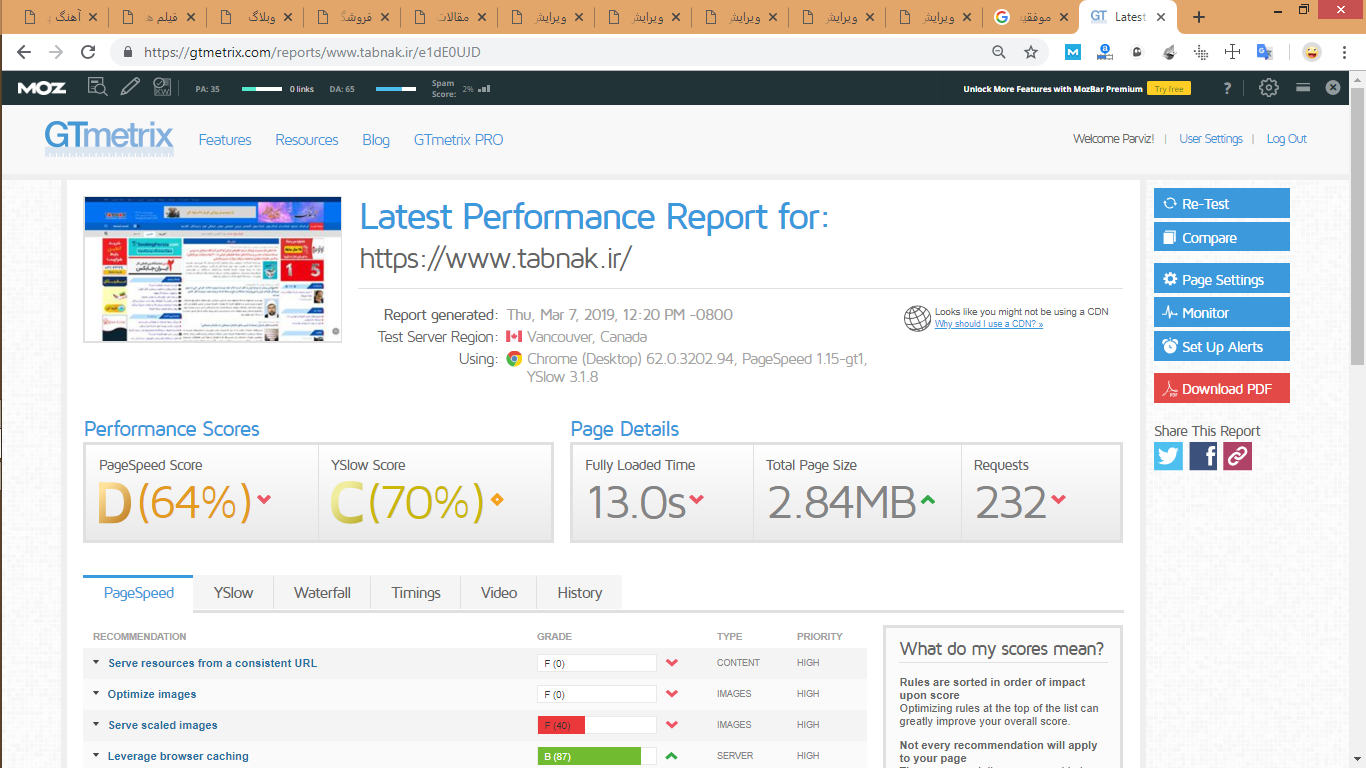Image resolution: width=1366 pixels, height=768 pixels.
Task: Open the Features menu
Action: (x=225, y=140)
